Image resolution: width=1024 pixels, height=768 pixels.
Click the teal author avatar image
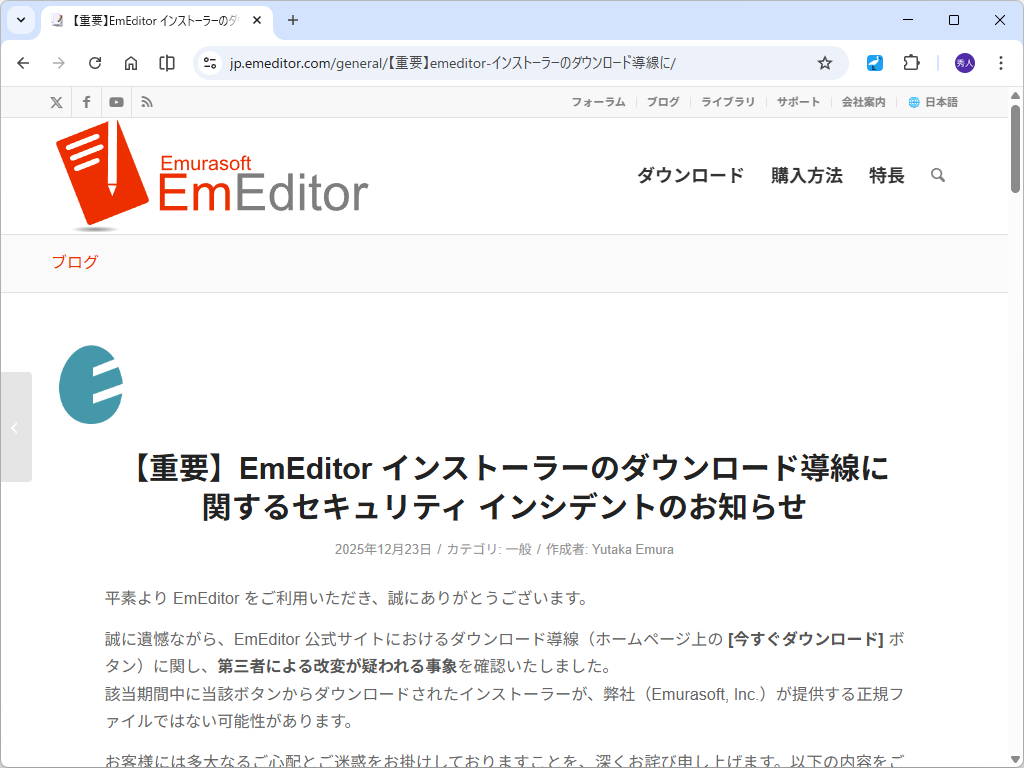click(x=91, y=385)
